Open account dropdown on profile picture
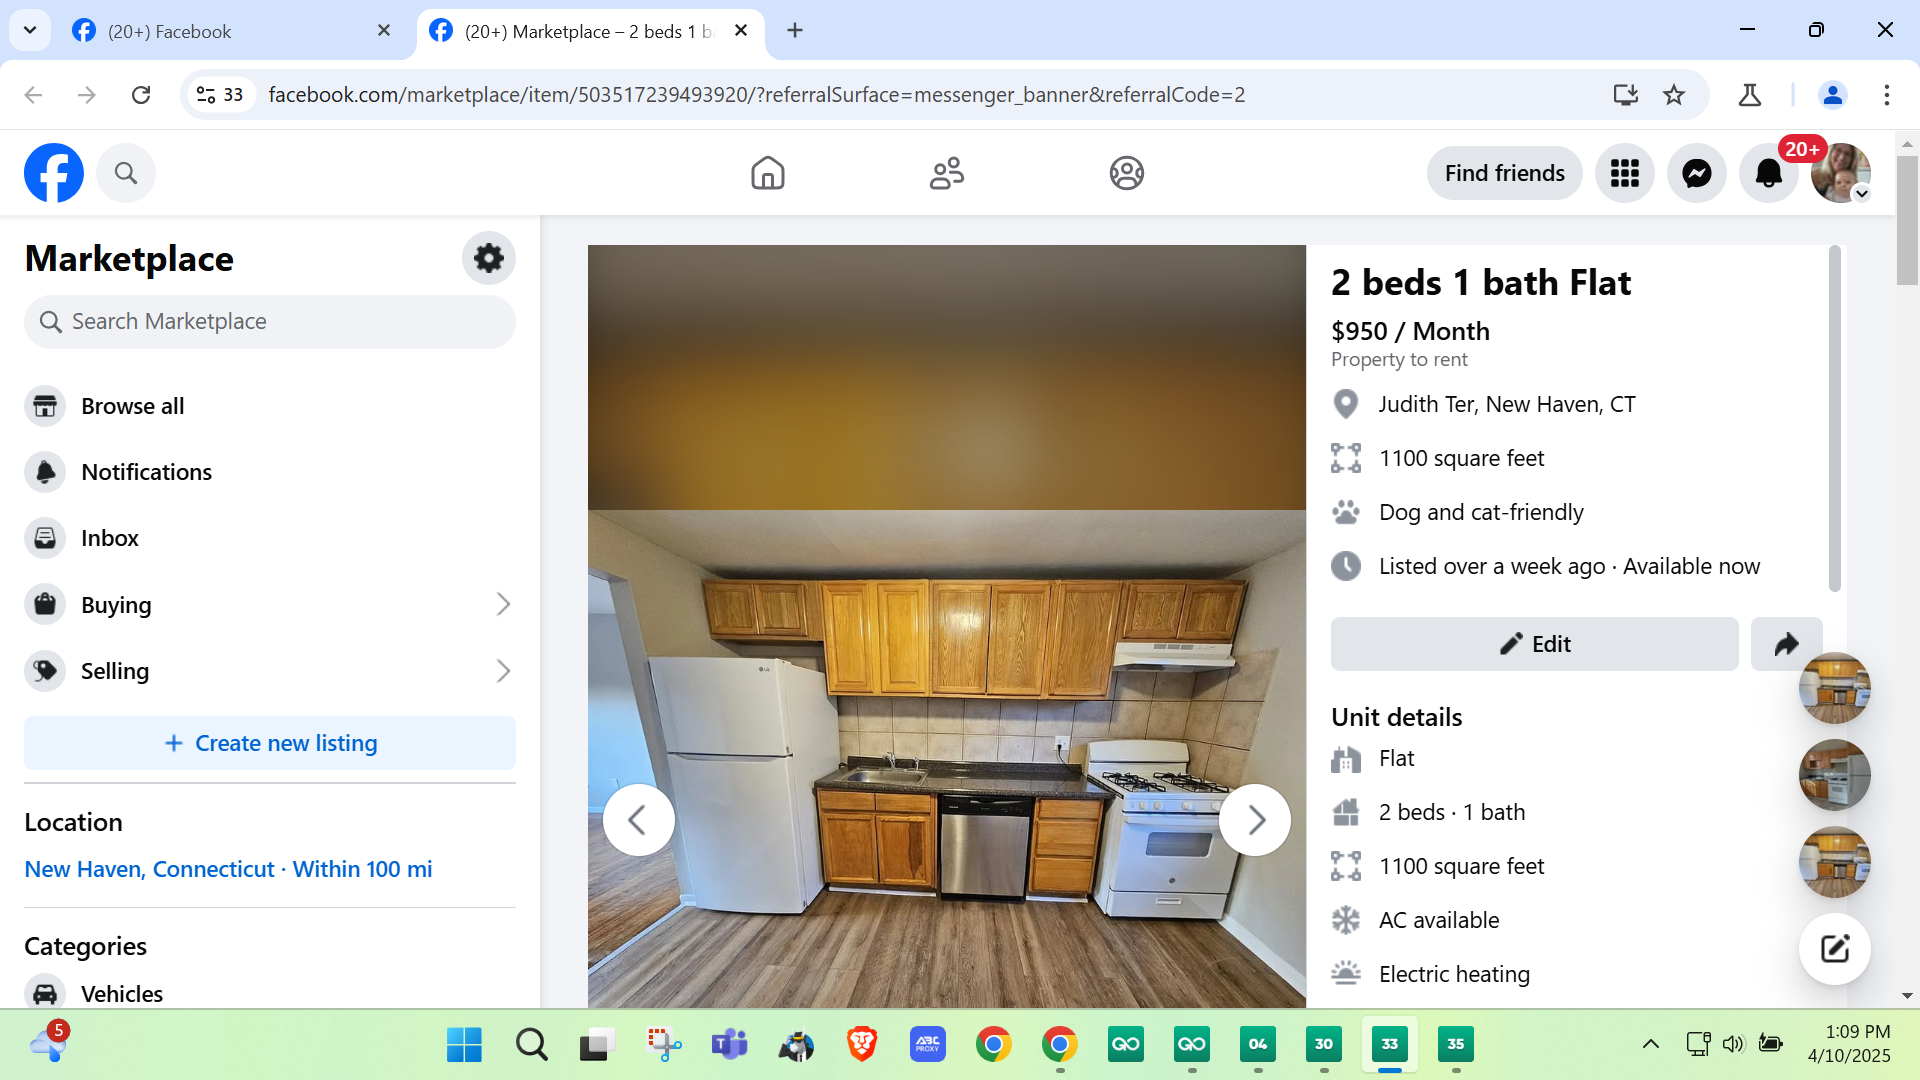Viewport: 1920px width, 1080px height. tap(1861, 194)
